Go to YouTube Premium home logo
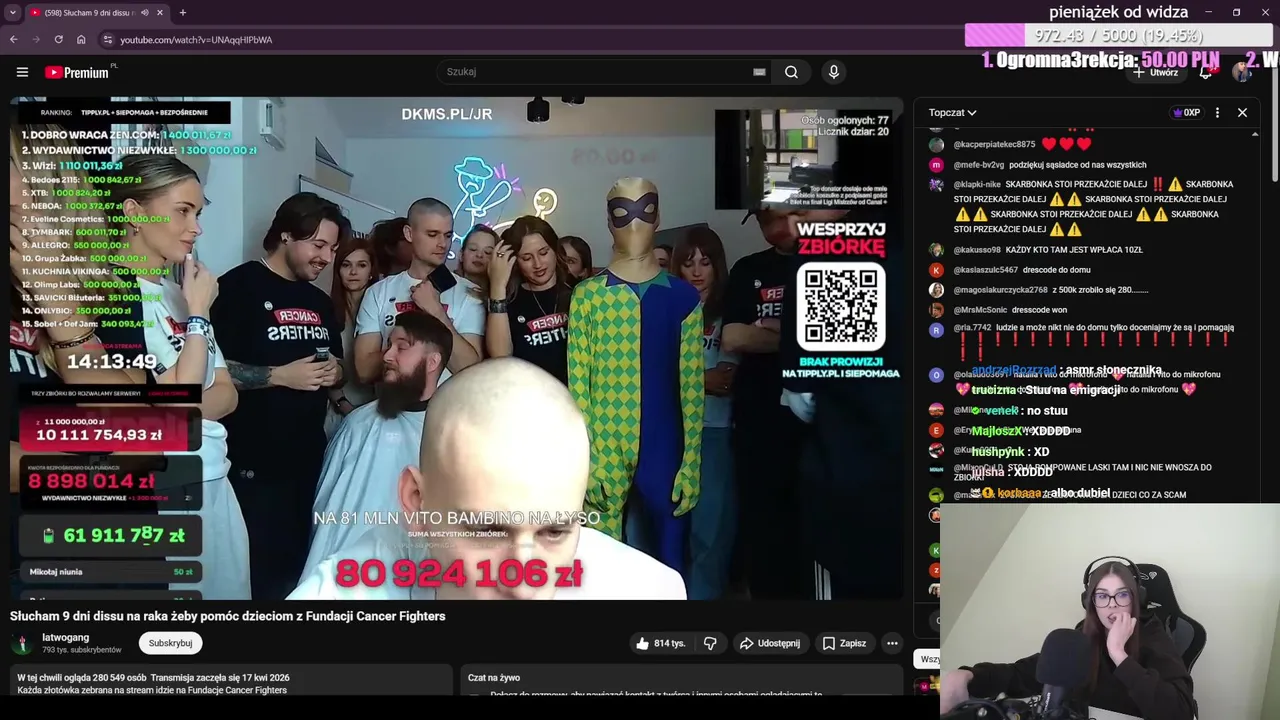The height and width of the screenshot is (720, 1280). (77, 72)
